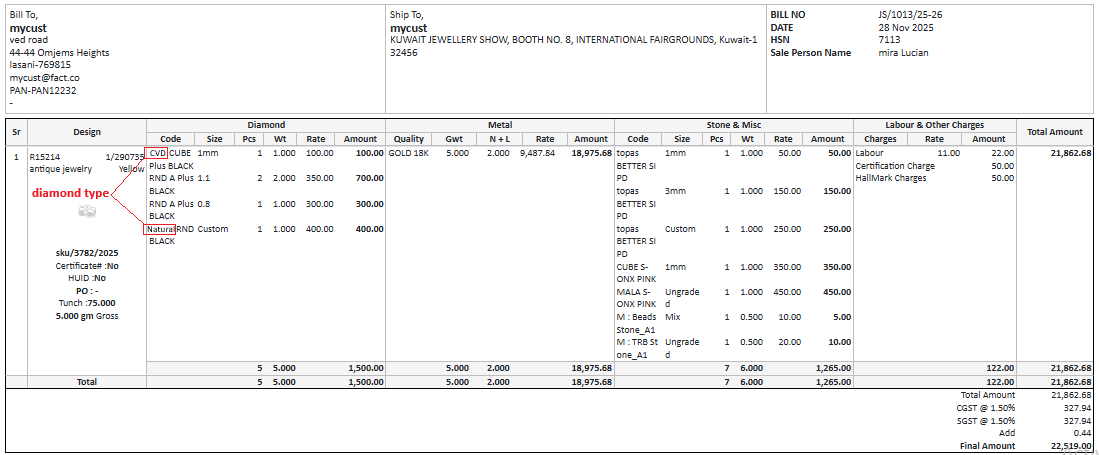
Task: Click the red-boxed CVD diamond code
Action: click(157, 153)
